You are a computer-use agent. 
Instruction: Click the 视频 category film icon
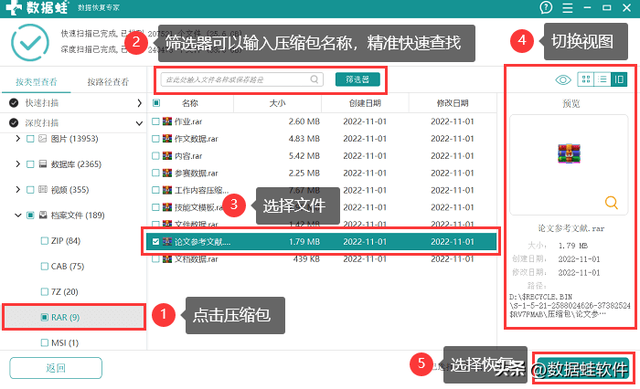(x=42, y=189)
